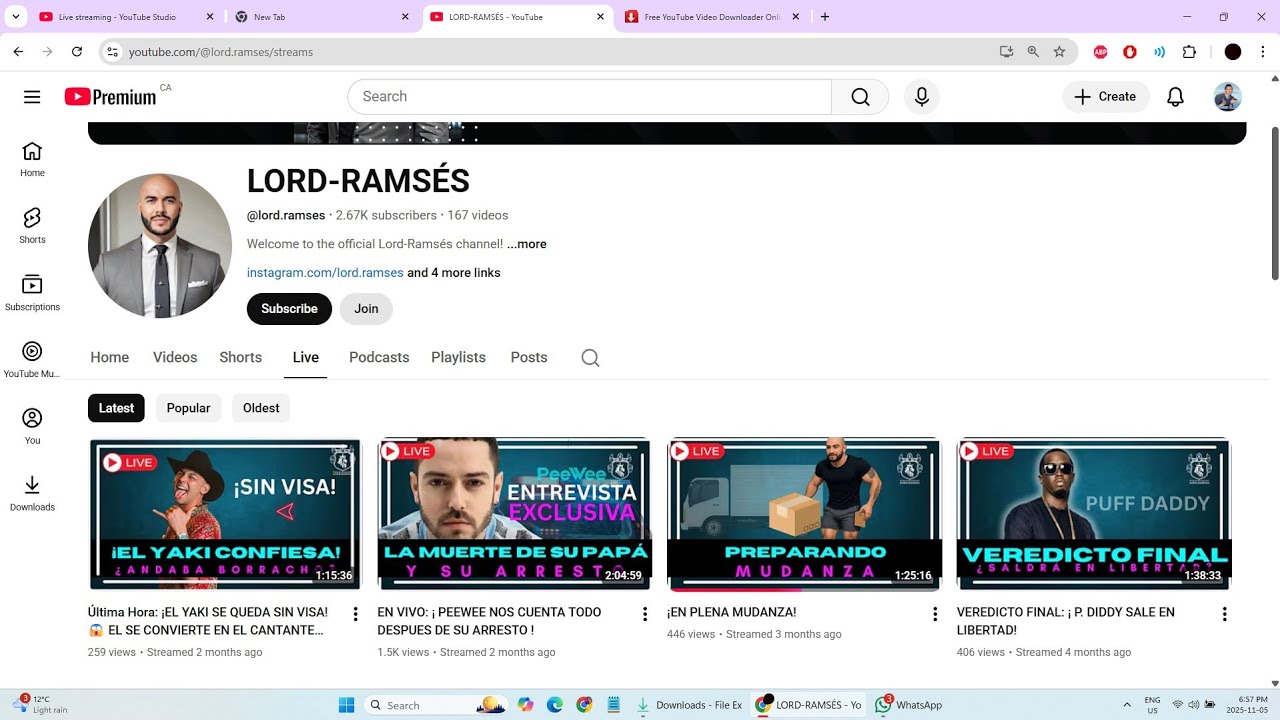Go to YouTube Premium home logo
This screenshot has height=720, width=1280.
pyautogui.click(x=110, y=97)
